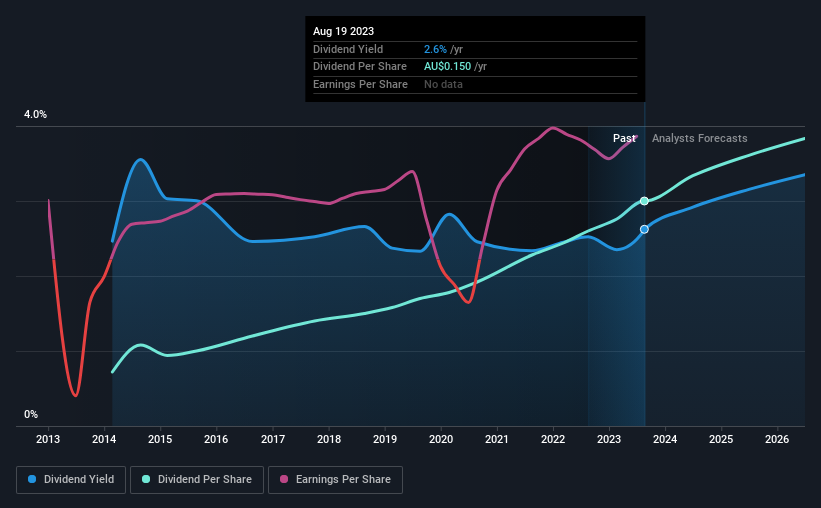Click the AU$0.150 dividend per share value

click(x=448, y=67)
